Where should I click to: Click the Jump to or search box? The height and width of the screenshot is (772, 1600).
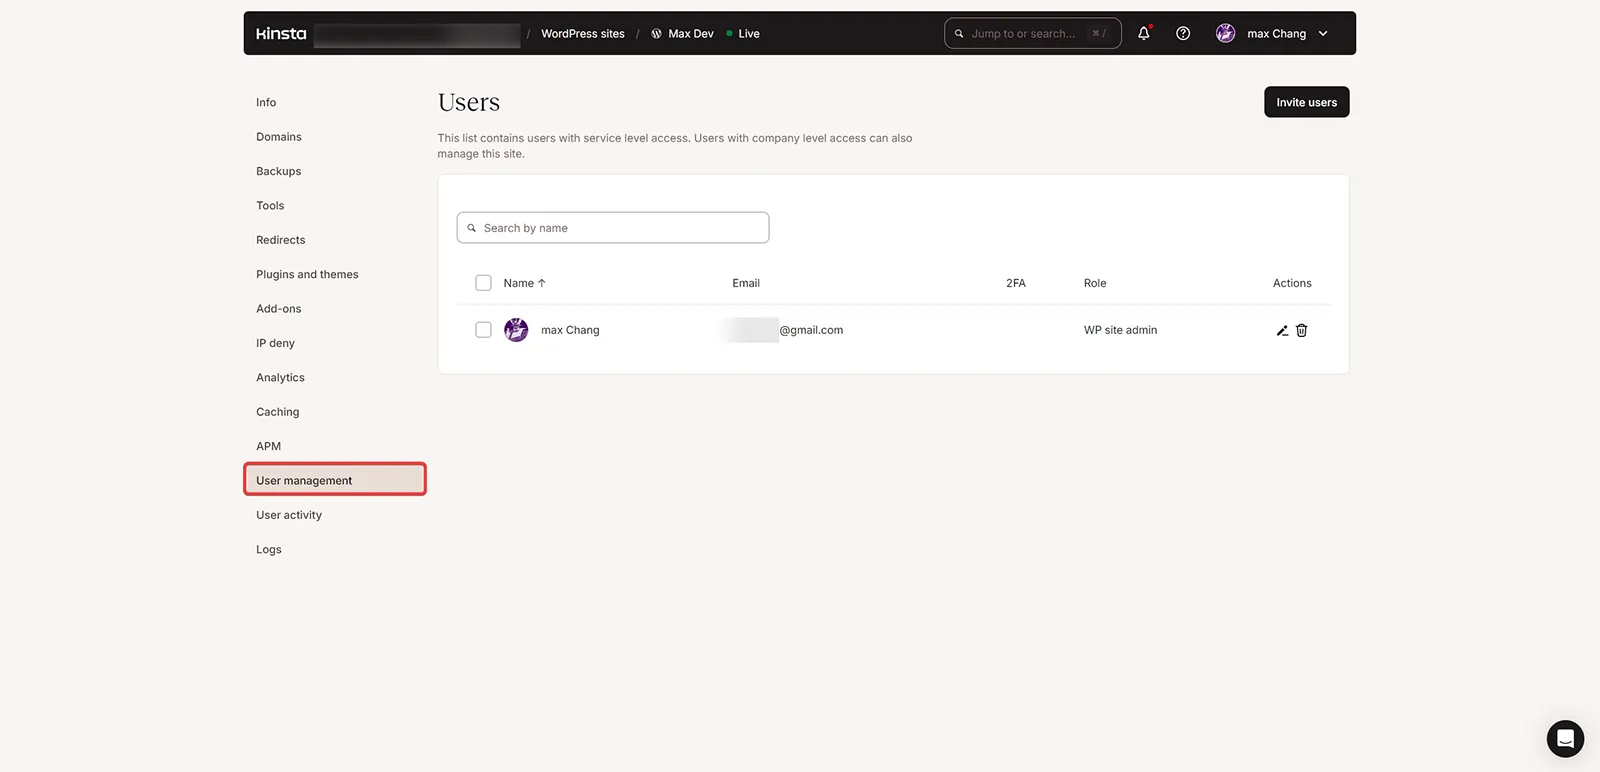[1032, 33]
